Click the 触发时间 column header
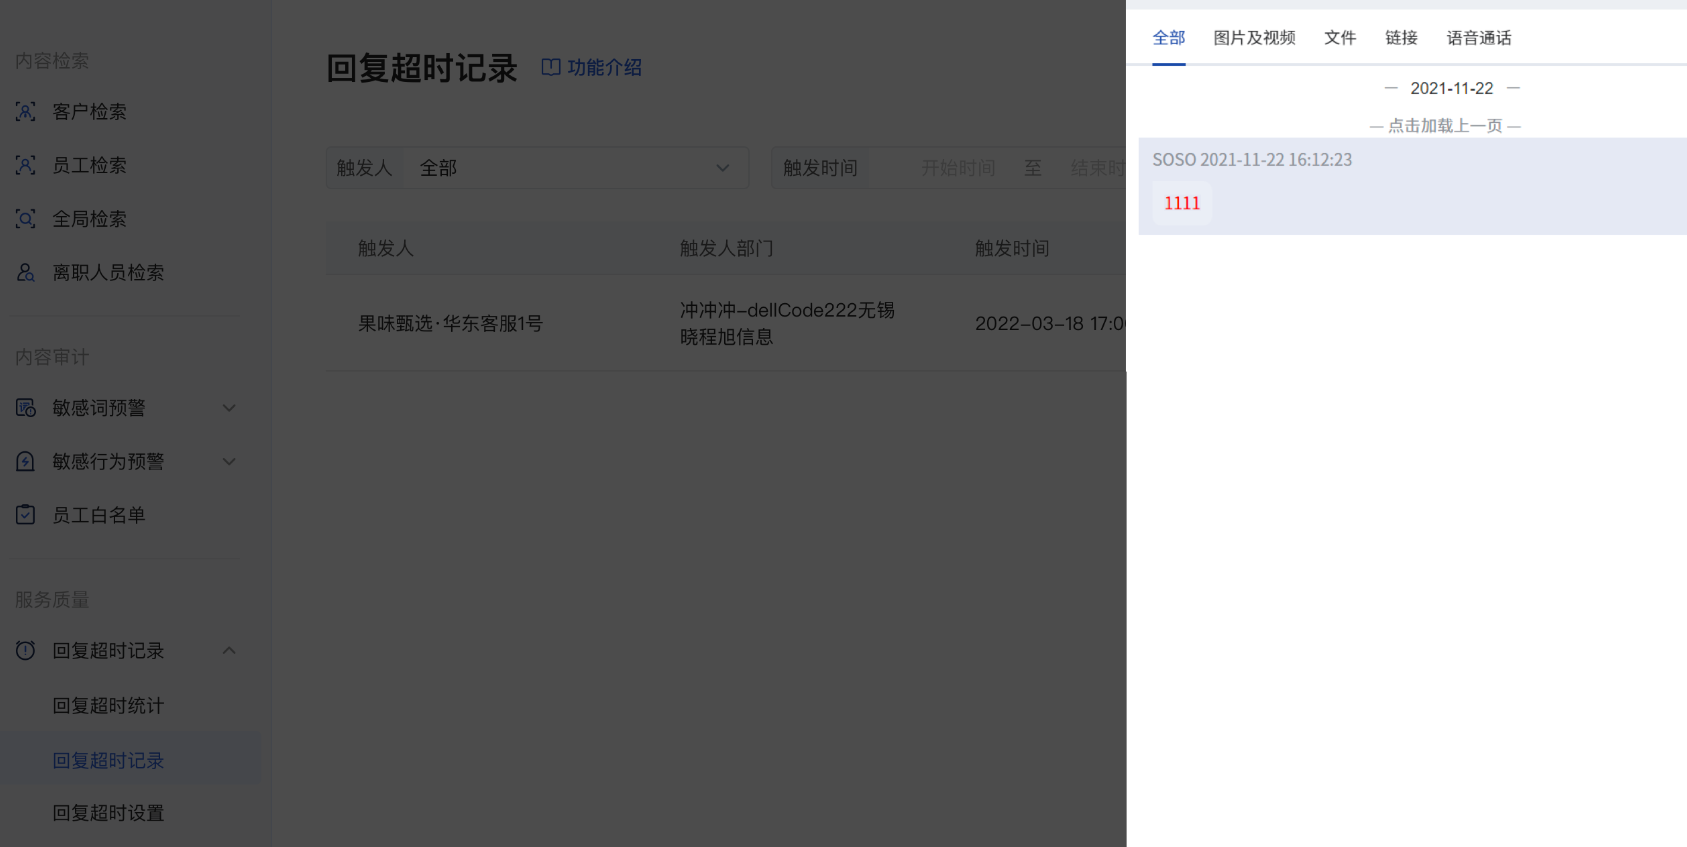 click(1012, 248)
